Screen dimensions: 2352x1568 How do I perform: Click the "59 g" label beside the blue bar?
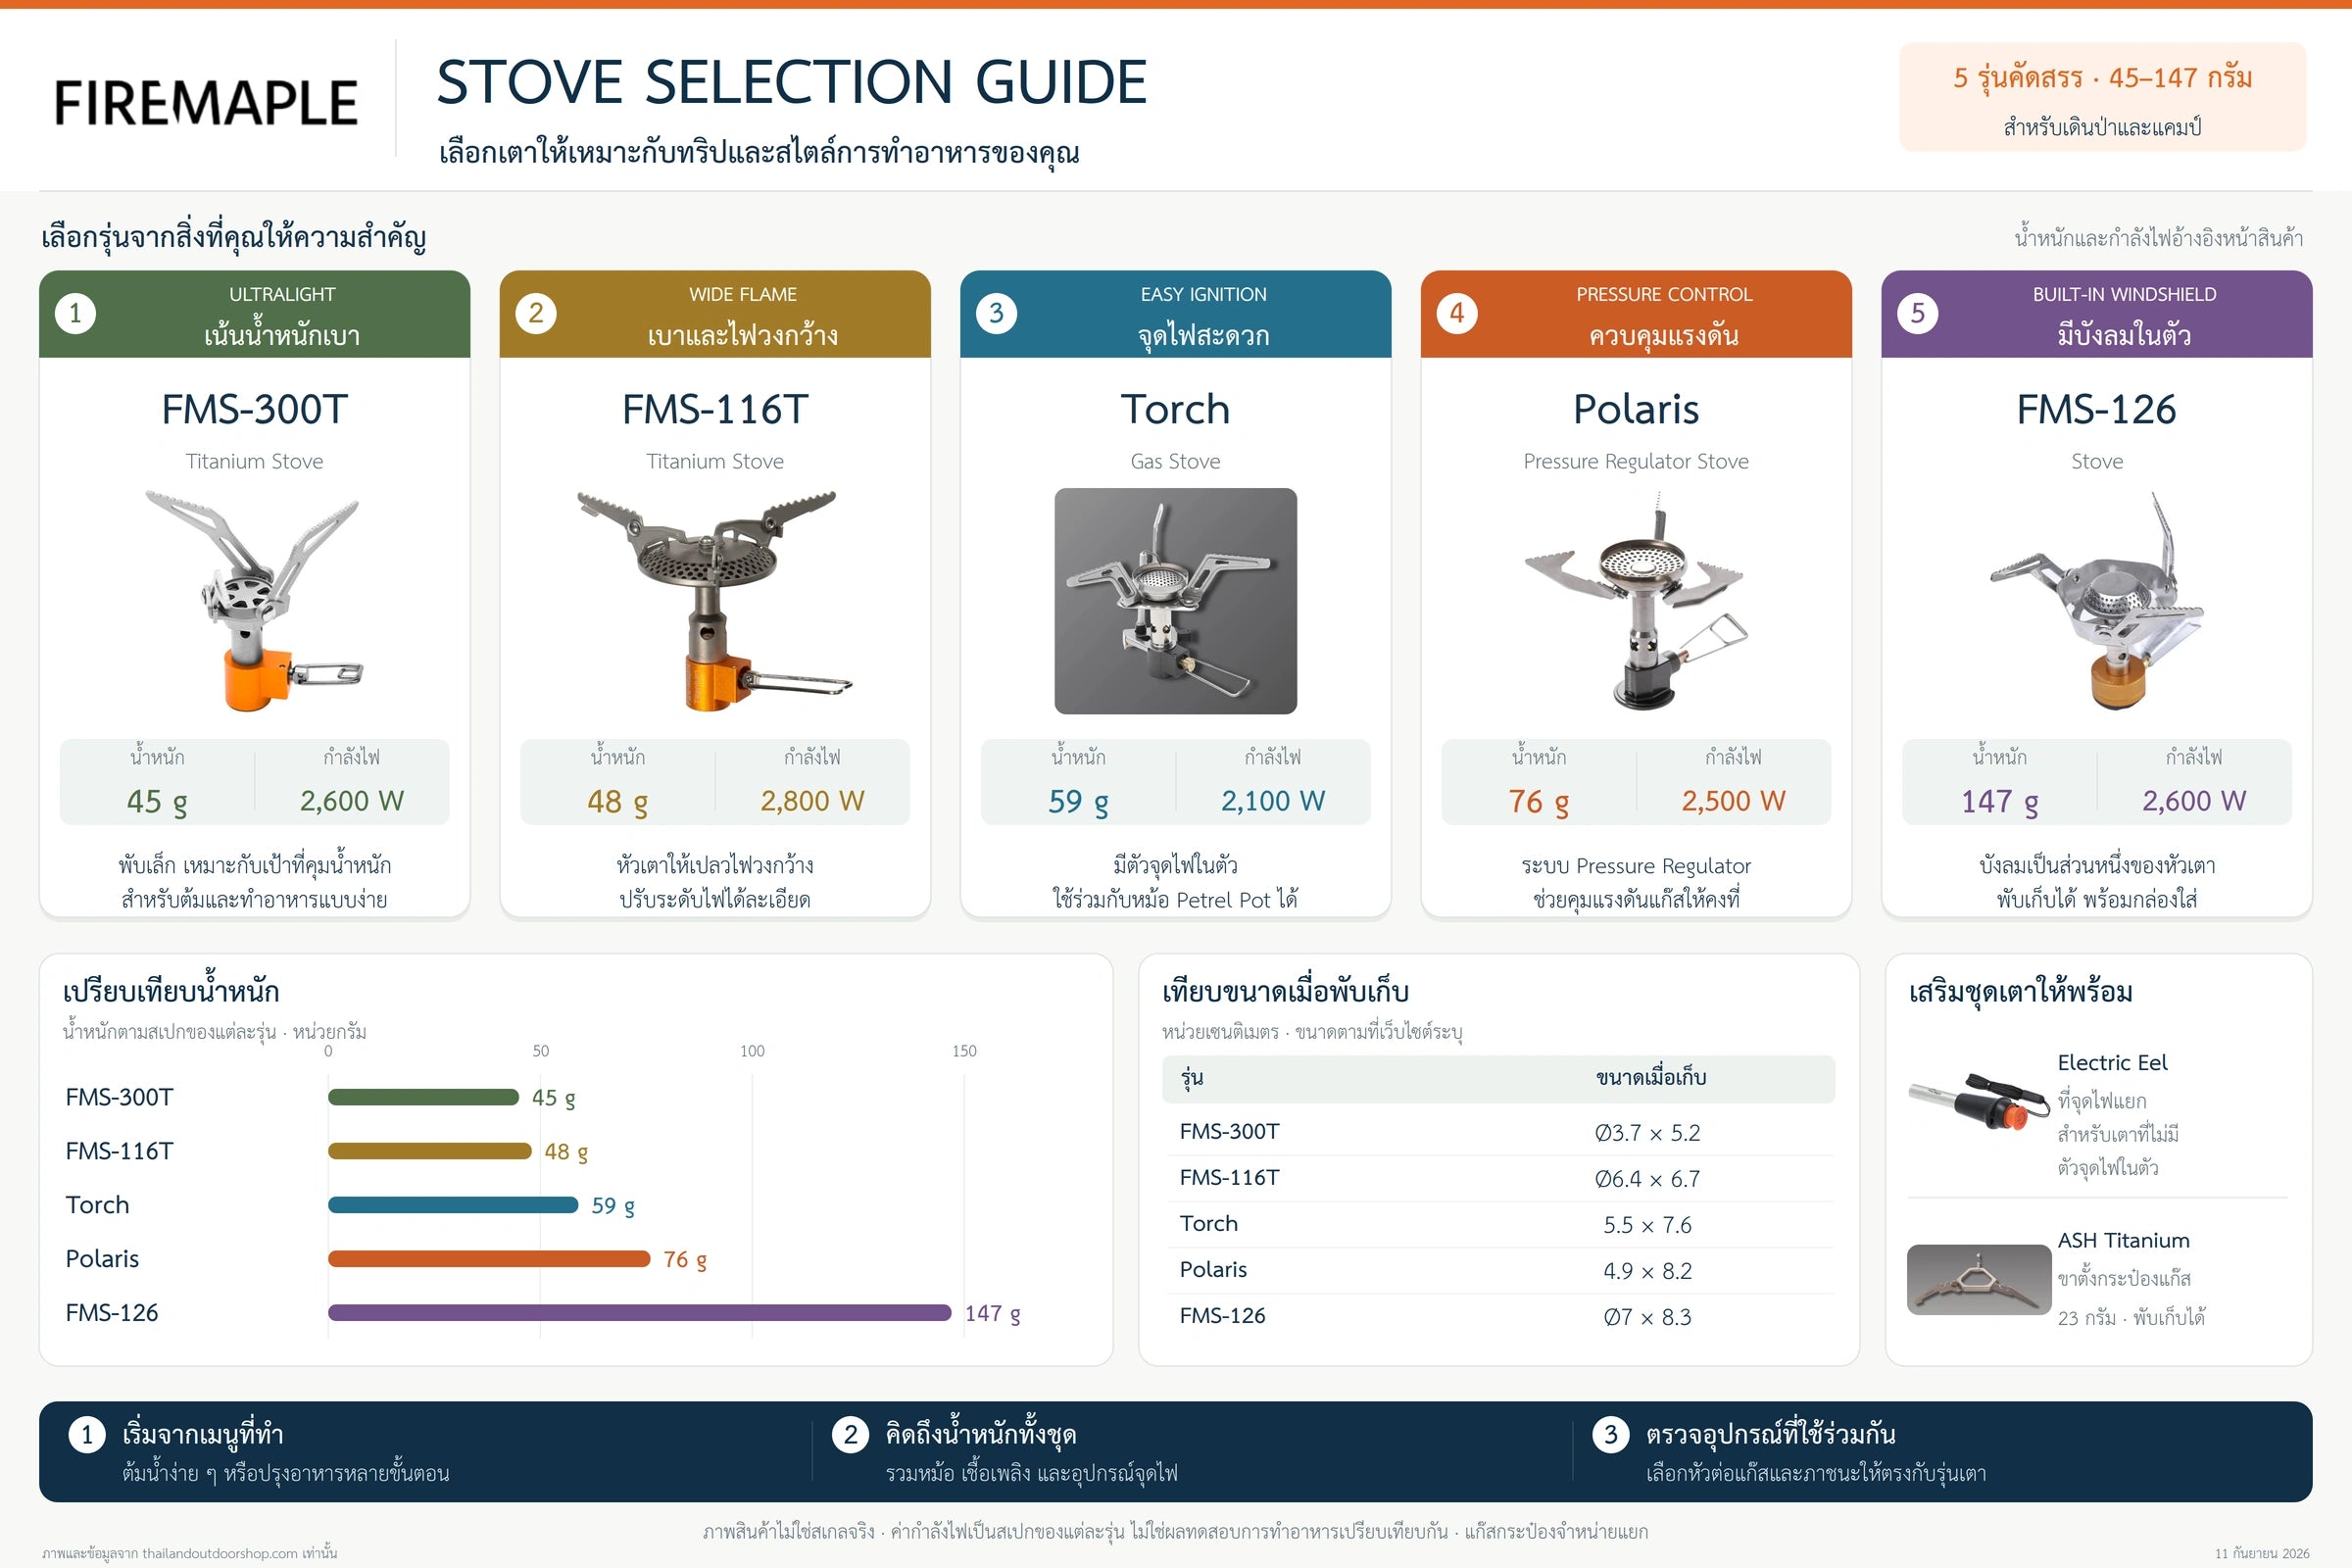(x=613, y=1206)
